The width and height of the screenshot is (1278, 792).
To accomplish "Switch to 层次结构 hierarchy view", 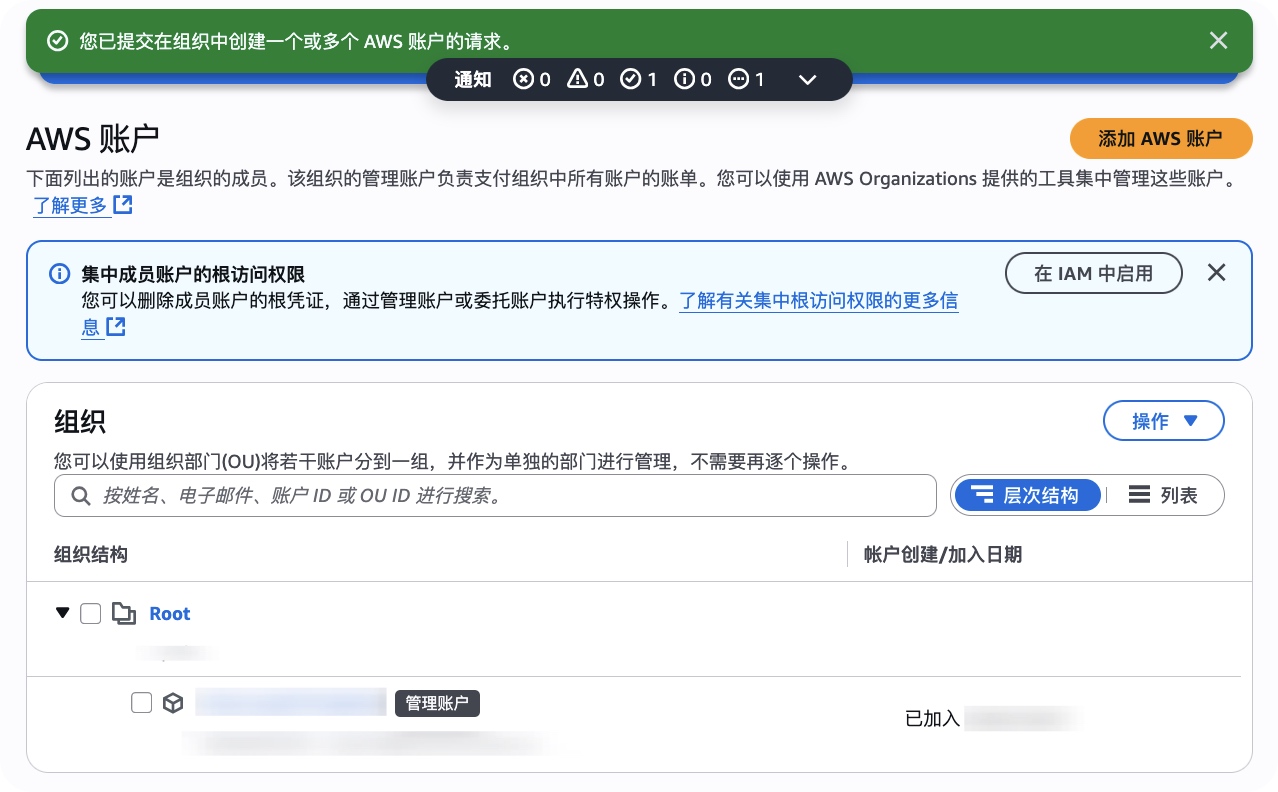I will point(1027,495).
